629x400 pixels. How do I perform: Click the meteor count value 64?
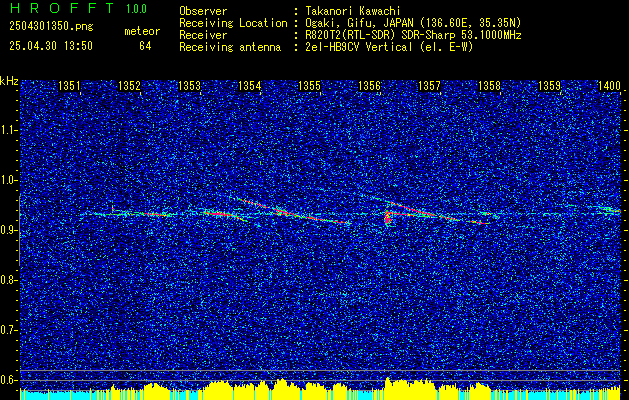[145, 46]
